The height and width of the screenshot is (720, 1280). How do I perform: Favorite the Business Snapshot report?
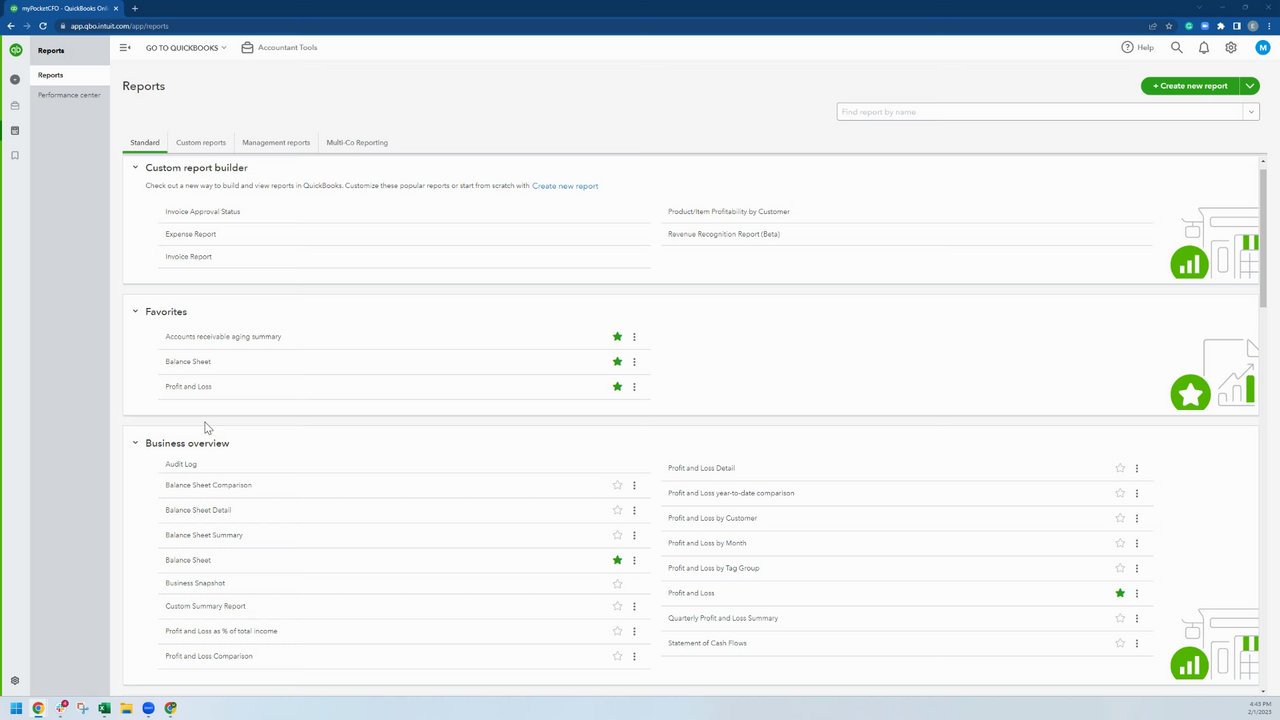(617, 583)
